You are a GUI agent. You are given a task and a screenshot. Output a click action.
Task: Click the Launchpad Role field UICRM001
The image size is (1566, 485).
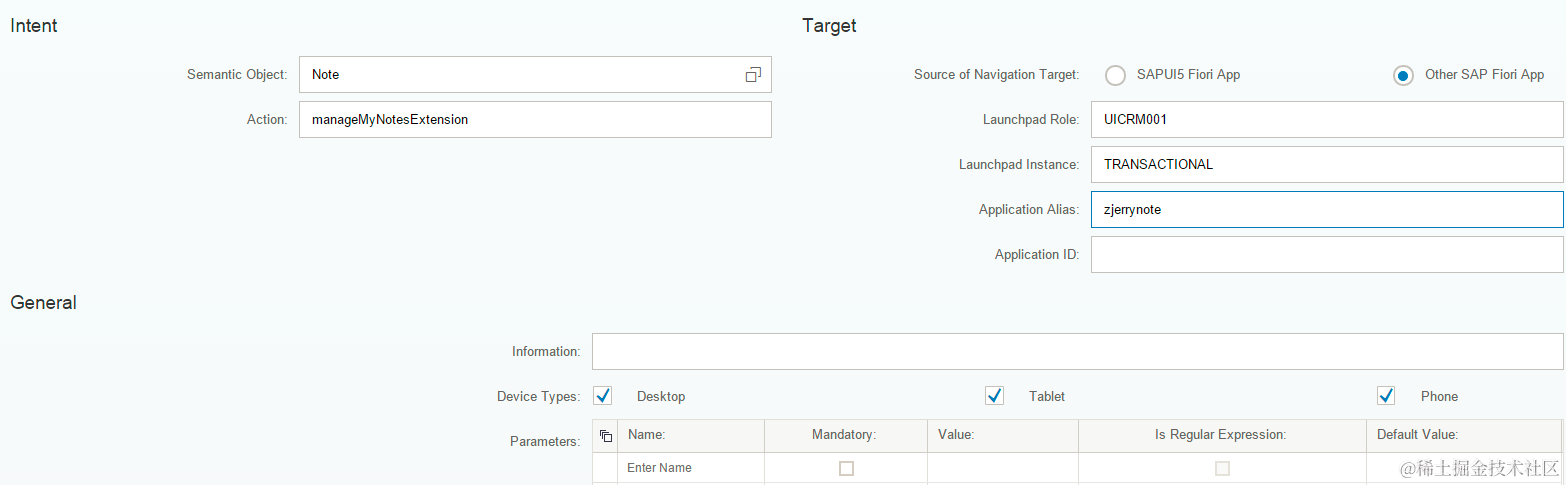click(x=1327, y=120)
